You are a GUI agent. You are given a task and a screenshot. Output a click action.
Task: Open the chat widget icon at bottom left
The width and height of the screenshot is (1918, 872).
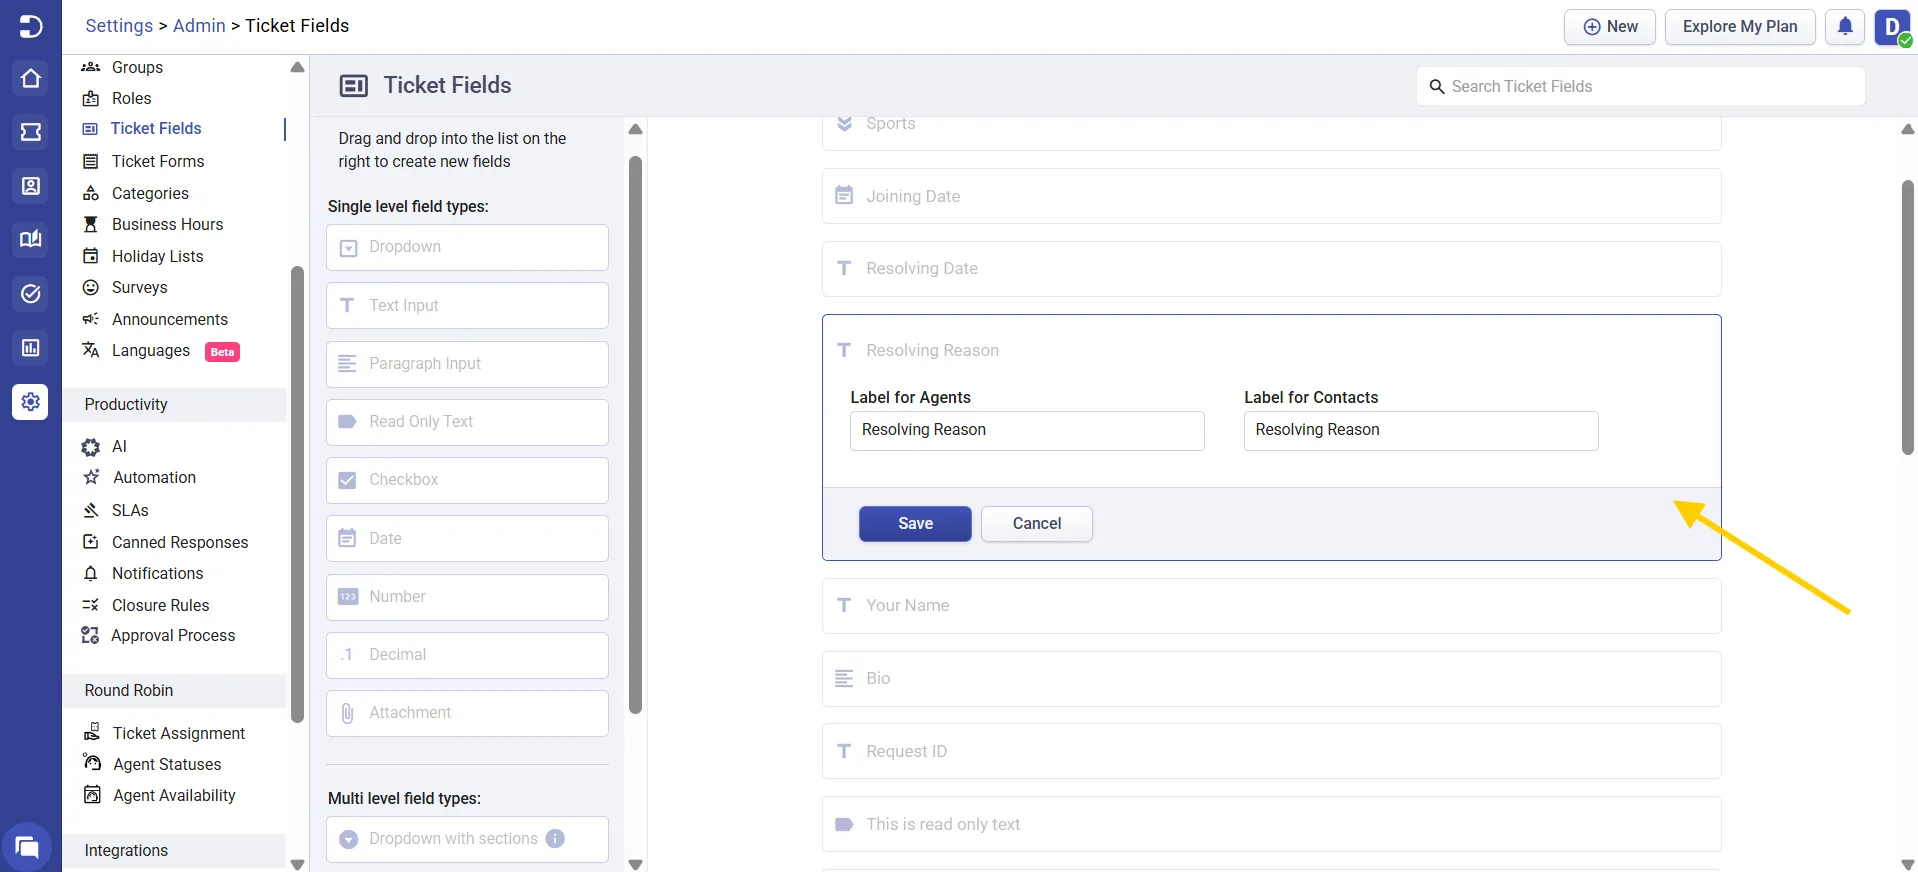27,847
